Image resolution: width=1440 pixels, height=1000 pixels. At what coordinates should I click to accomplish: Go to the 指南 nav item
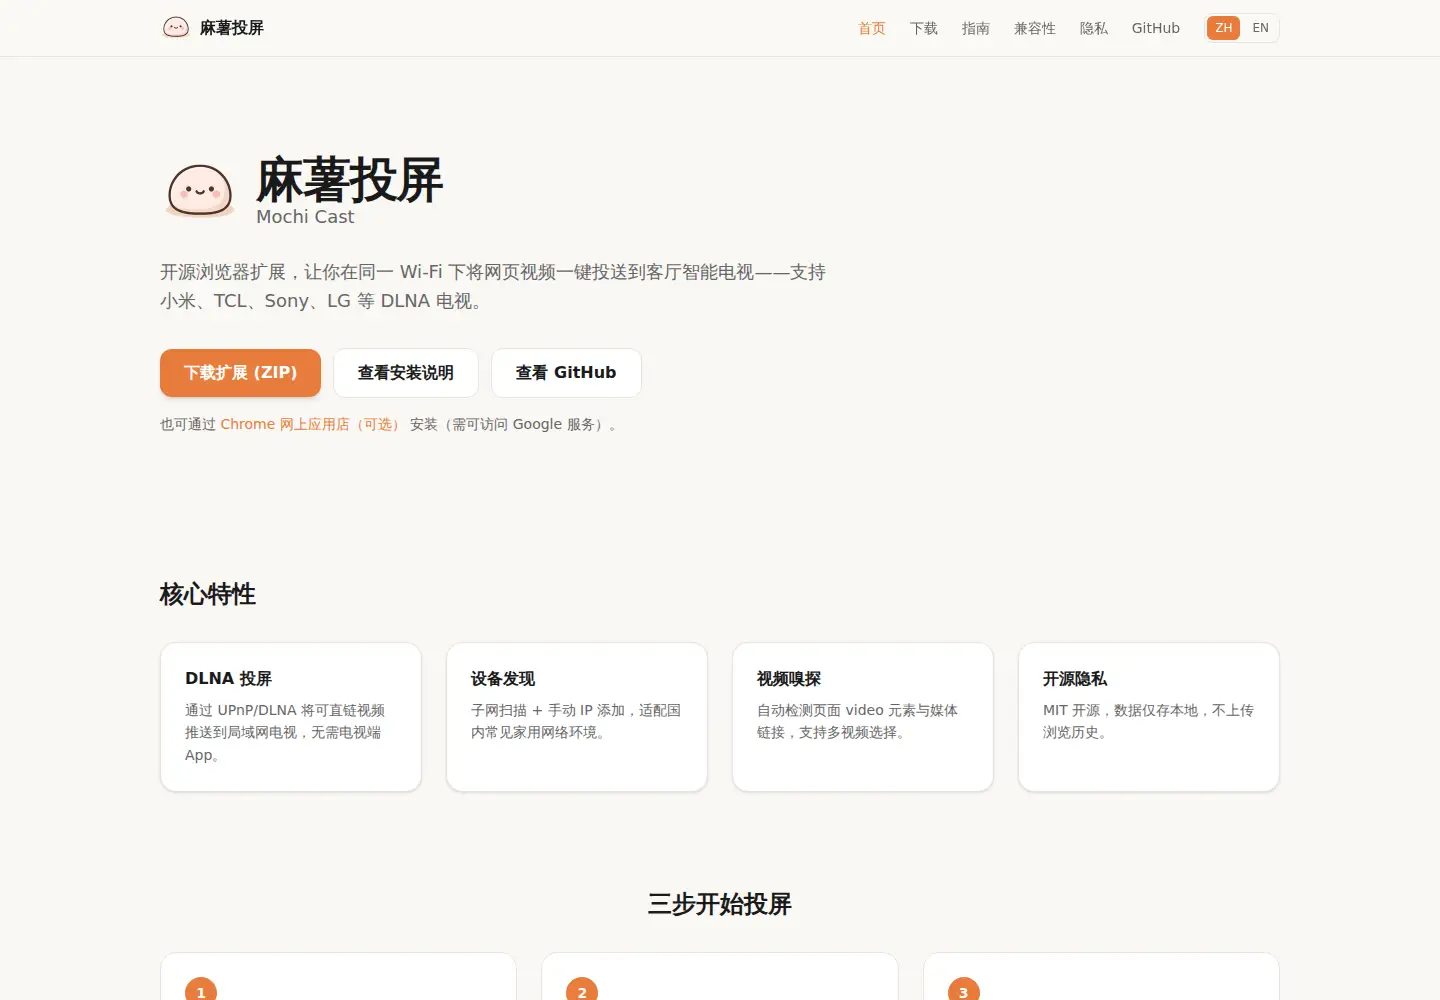point(976,28)
